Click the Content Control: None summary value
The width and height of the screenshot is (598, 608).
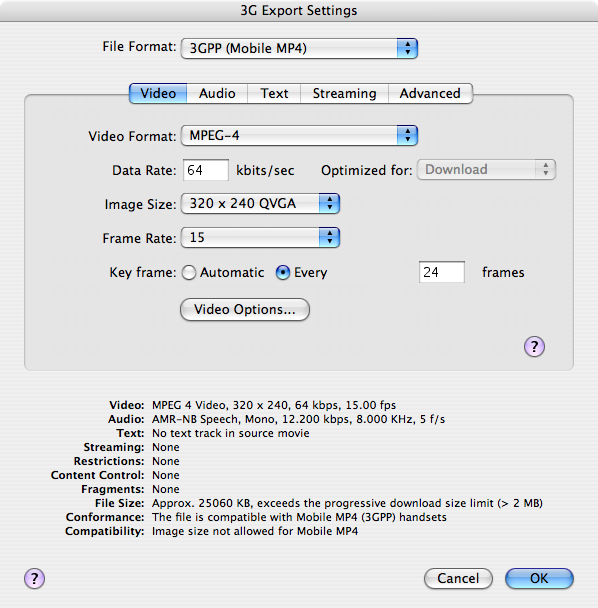[x=166, y=475]
